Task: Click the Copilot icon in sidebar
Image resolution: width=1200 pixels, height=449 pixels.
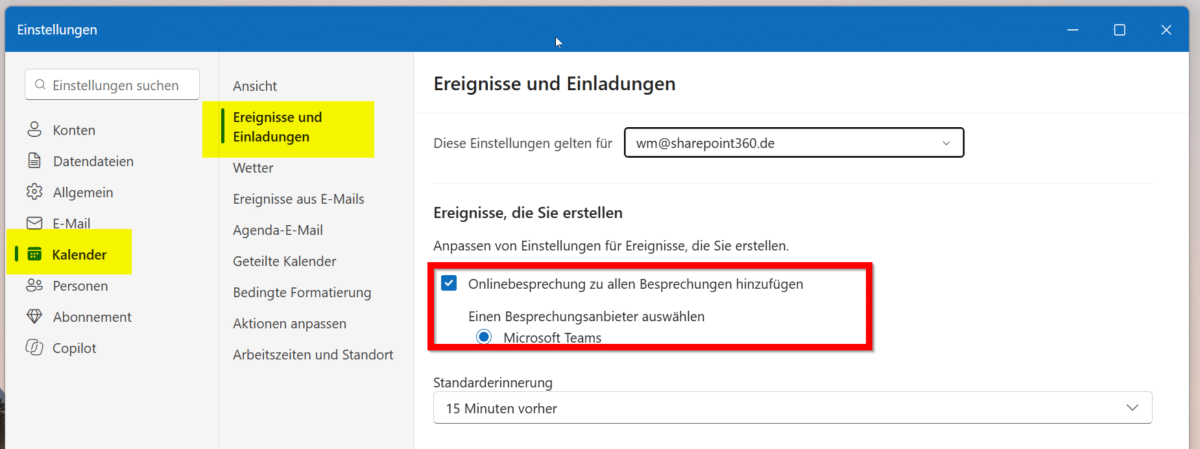Action: pyautogui.click(x=35, y=348)
